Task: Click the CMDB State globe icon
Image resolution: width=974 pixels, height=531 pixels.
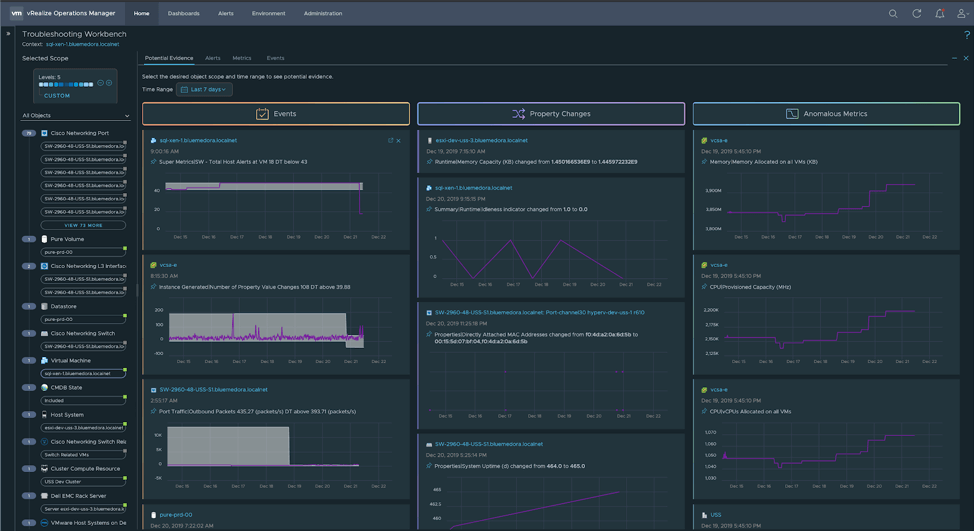Action: click(44, 388)
